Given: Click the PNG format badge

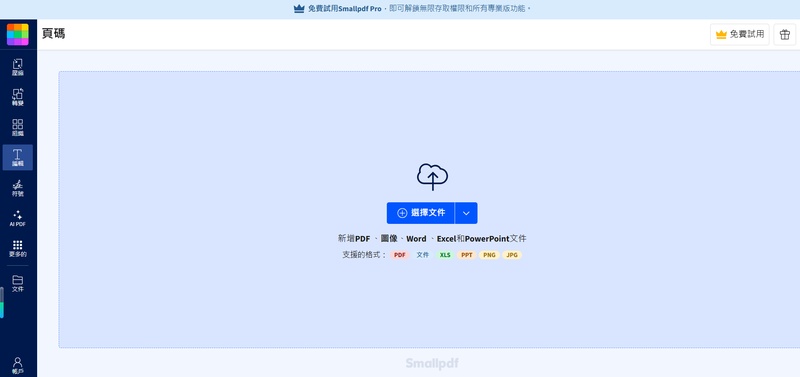Looking at the screenshot, I should [489, 255].
